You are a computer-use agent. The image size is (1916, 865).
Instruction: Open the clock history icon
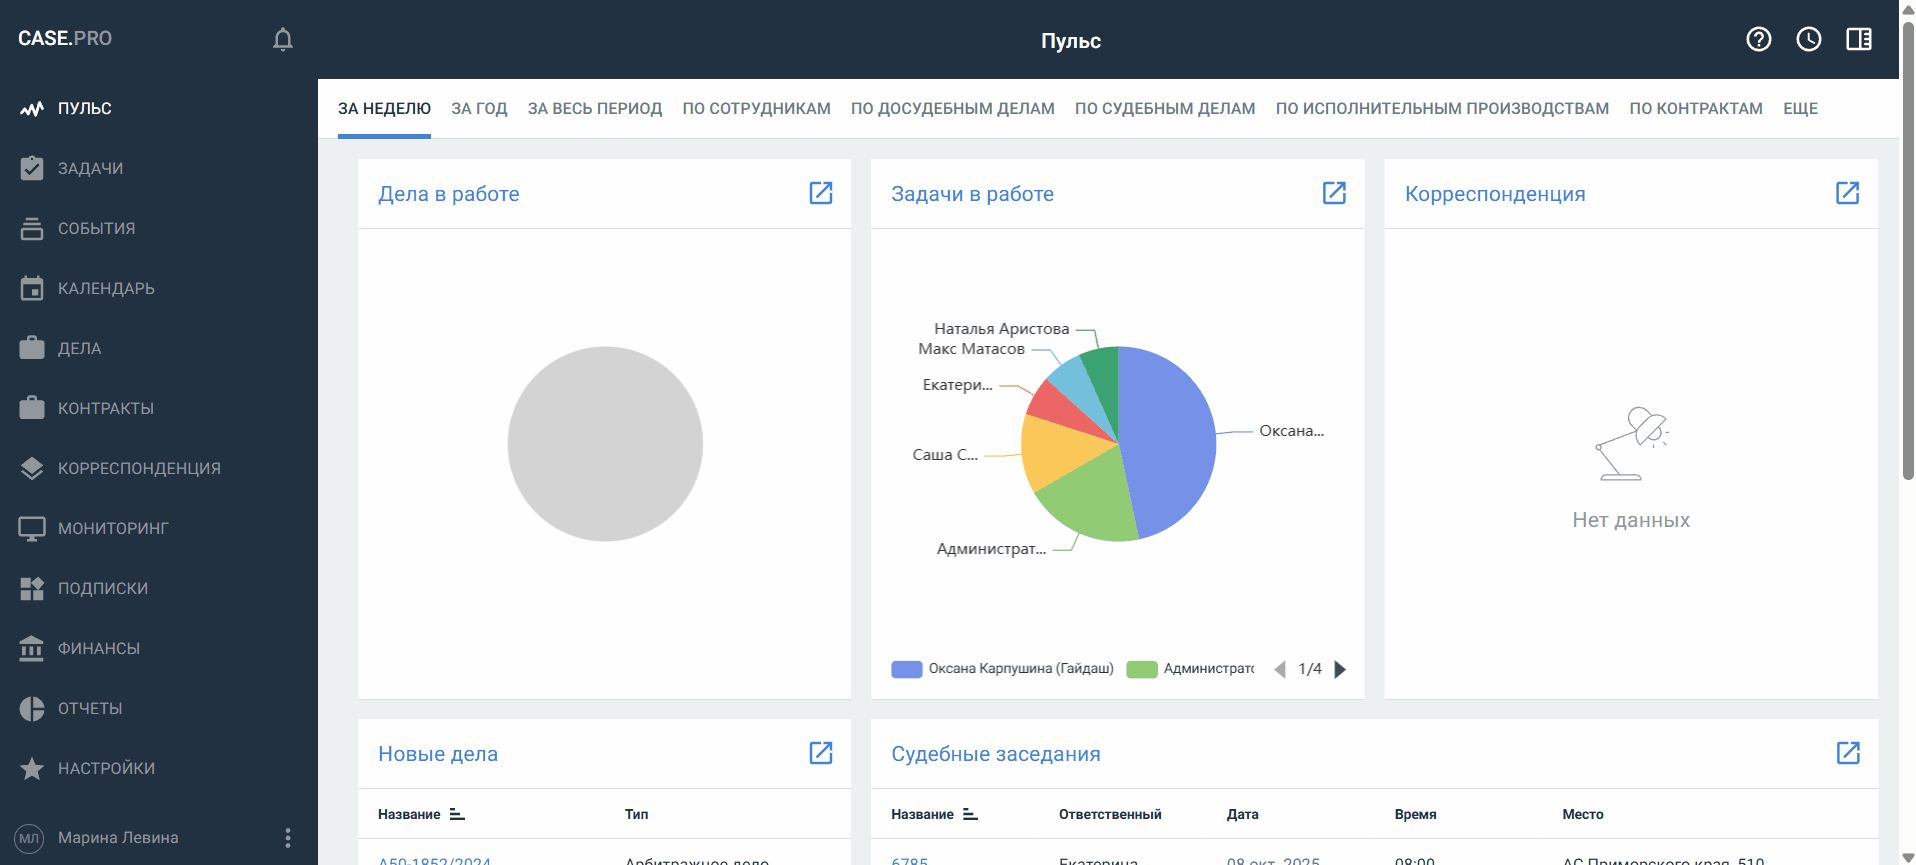1808,39
